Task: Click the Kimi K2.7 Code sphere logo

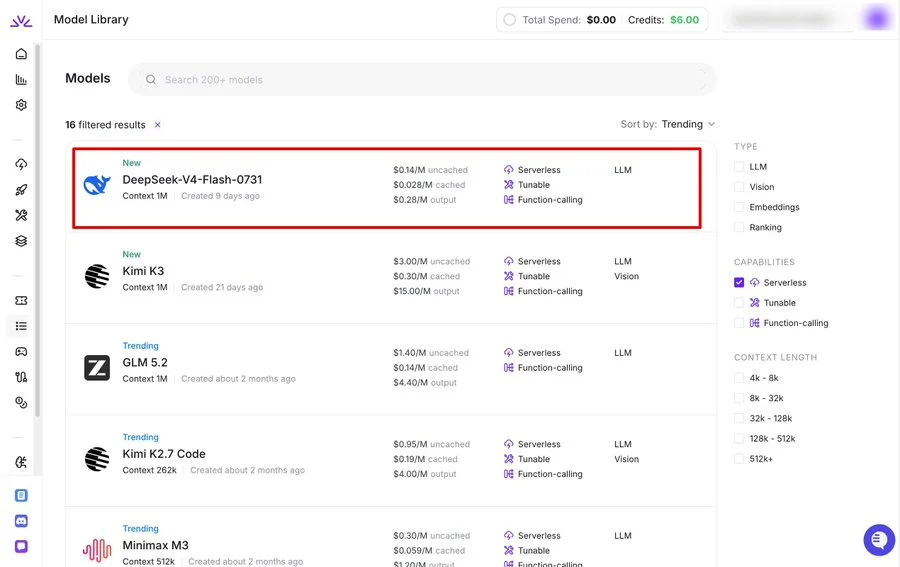Action: (x=97, y=459)
